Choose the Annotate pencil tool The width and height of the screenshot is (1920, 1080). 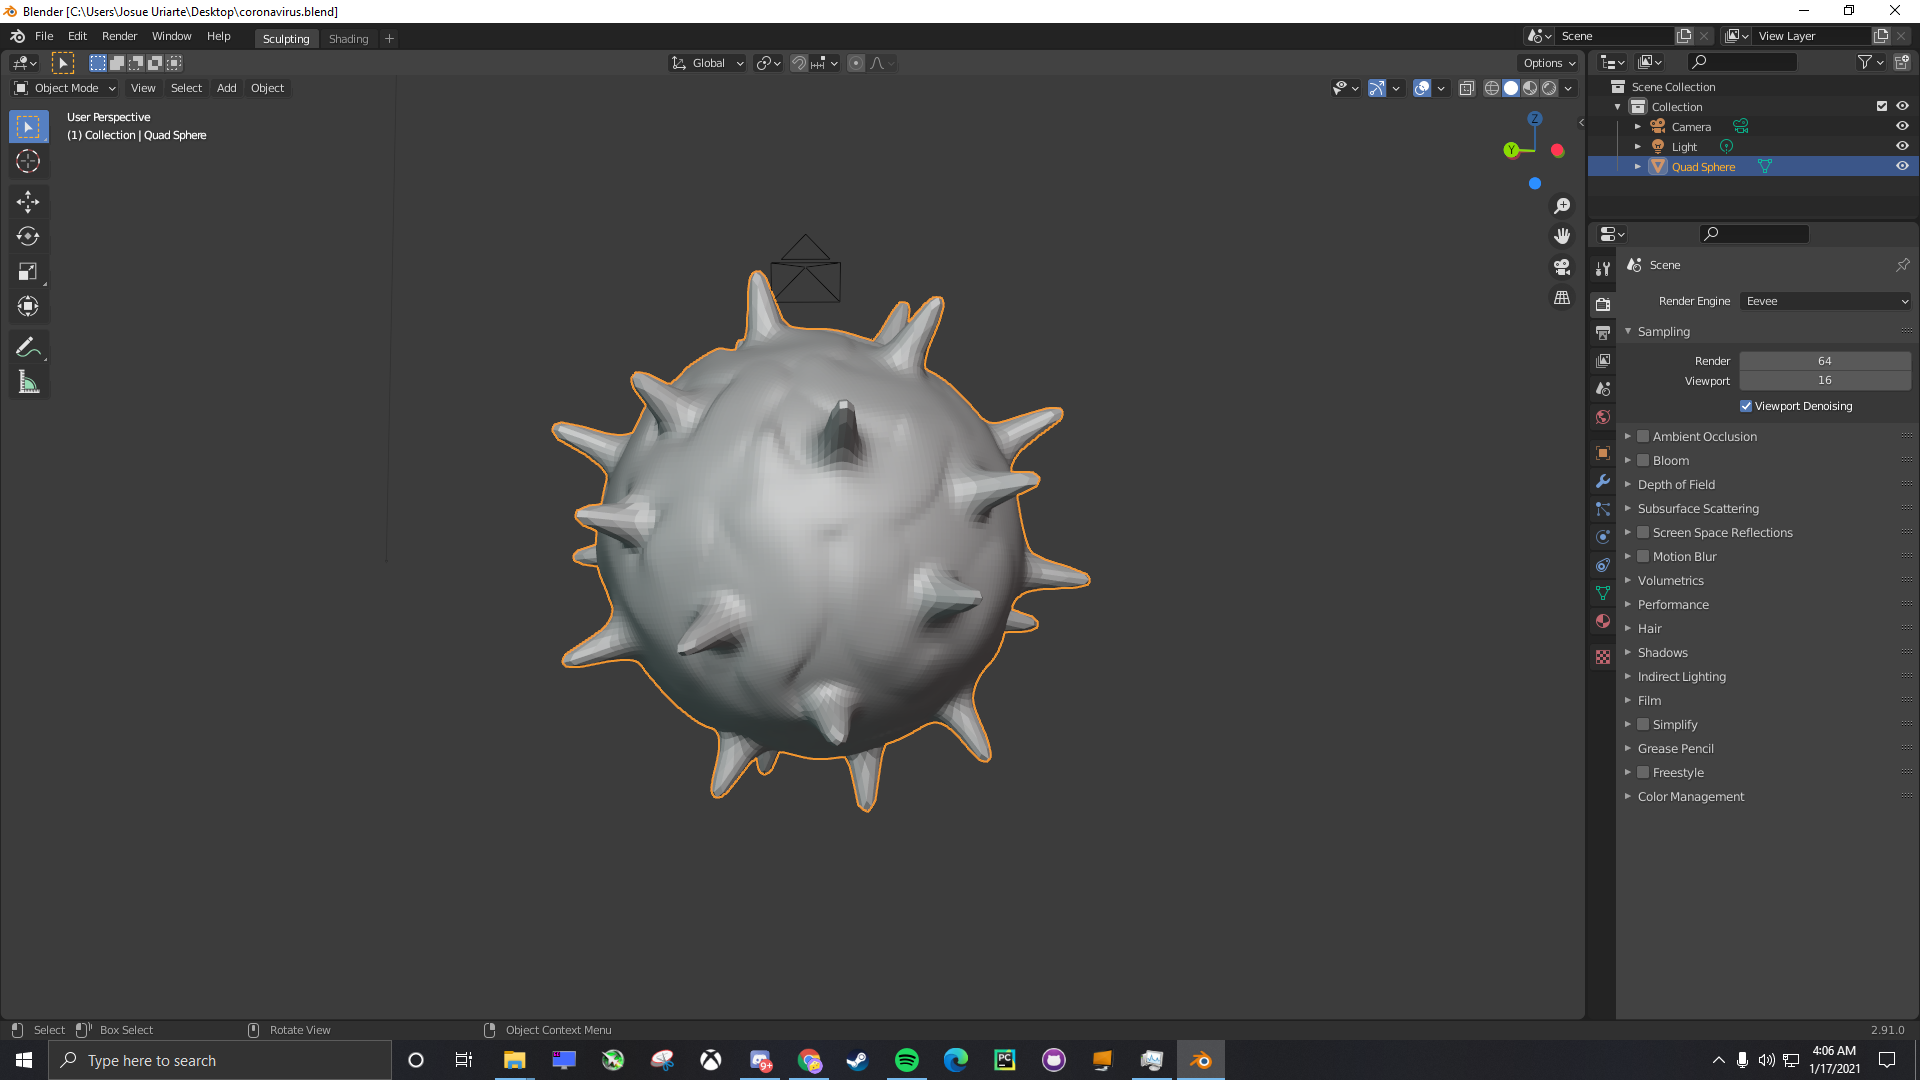coord(28,347)
